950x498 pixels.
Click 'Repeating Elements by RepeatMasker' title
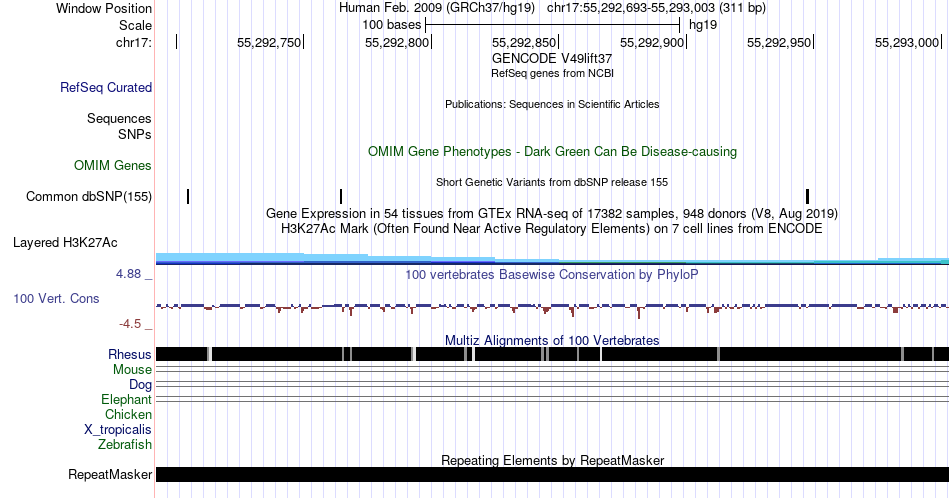click(x=552, y=460)
